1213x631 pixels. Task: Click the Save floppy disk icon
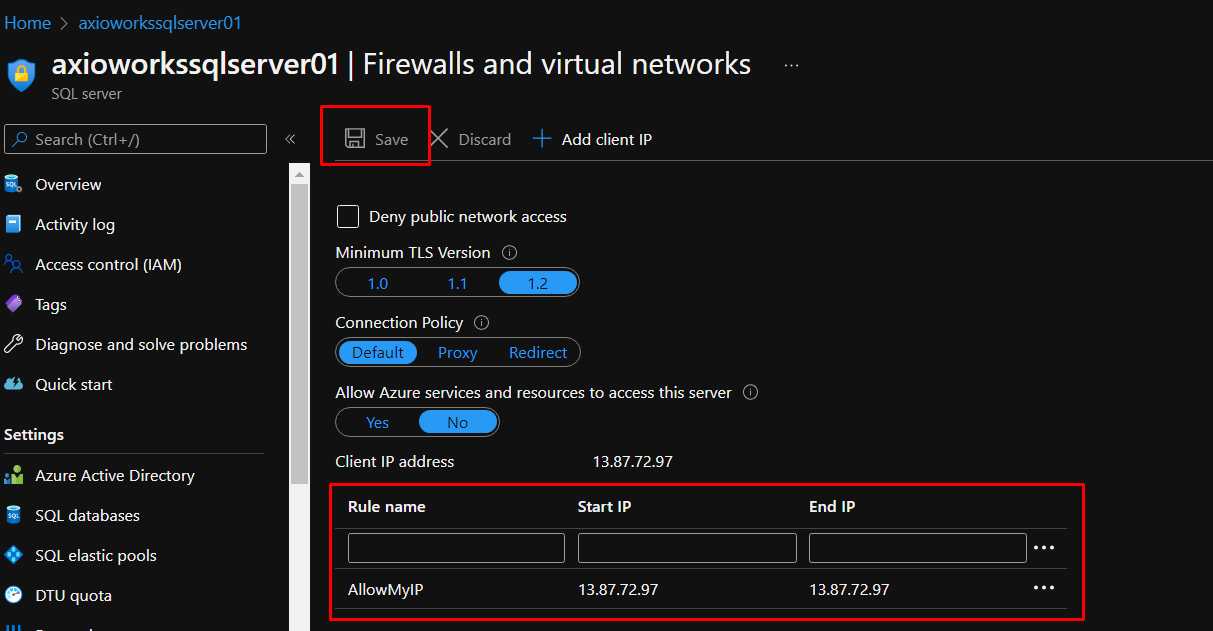(354, 139)
